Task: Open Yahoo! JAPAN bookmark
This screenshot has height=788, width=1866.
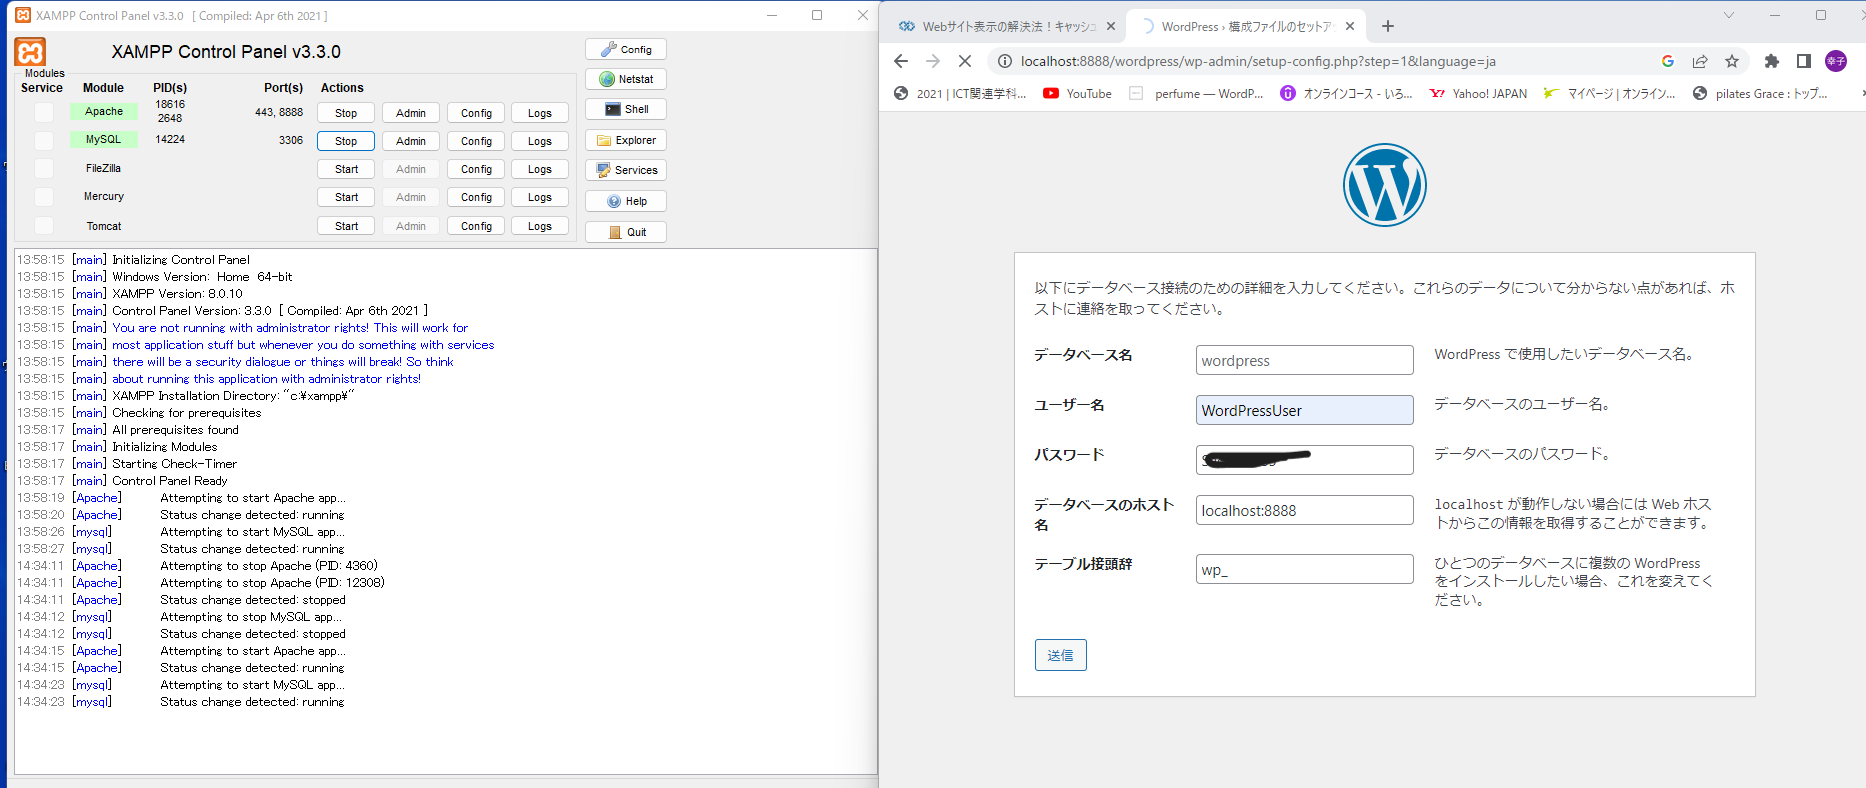Action: tap(1478, 93)
